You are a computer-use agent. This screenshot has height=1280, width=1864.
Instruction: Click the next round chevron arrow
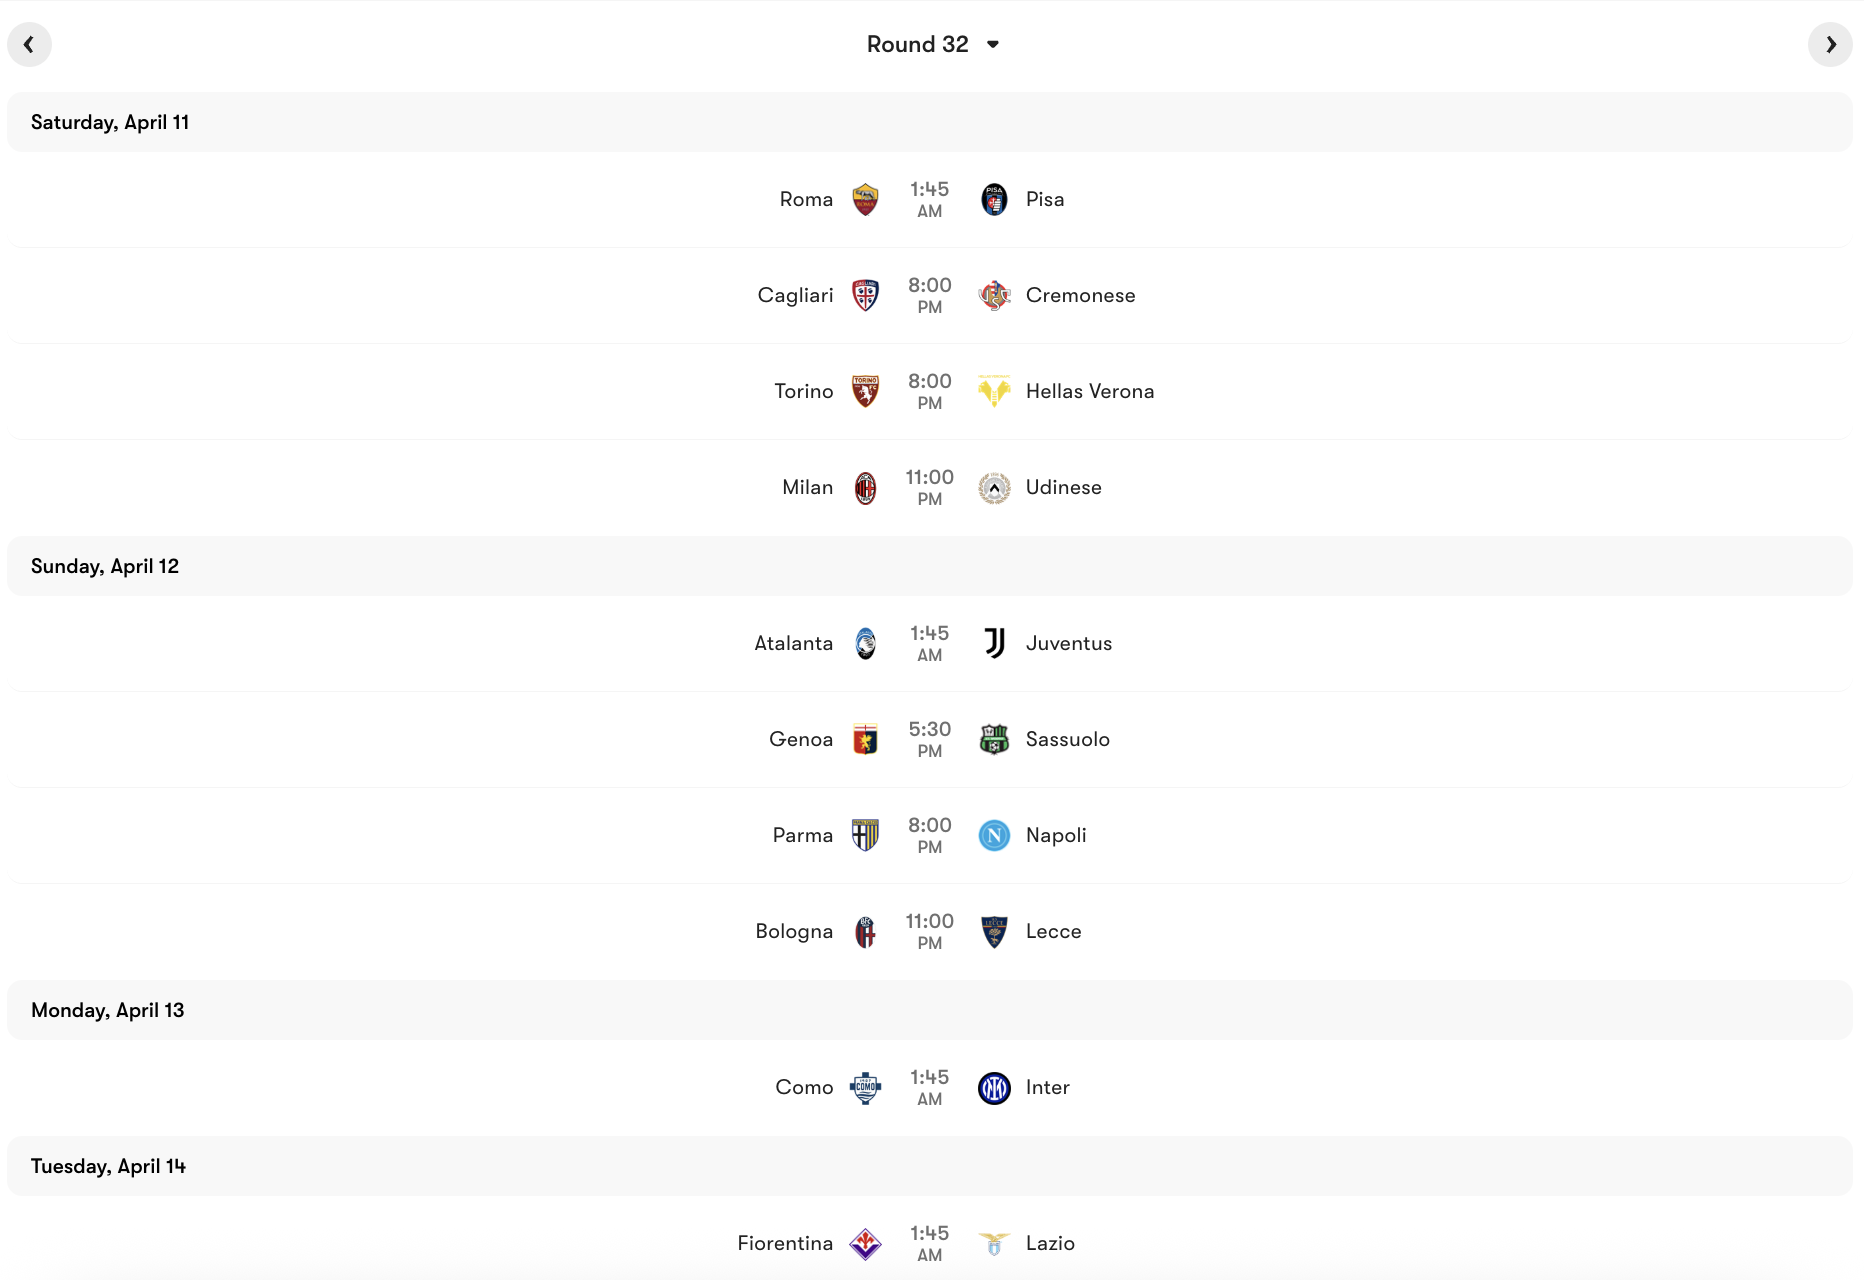pos(1831,44)
